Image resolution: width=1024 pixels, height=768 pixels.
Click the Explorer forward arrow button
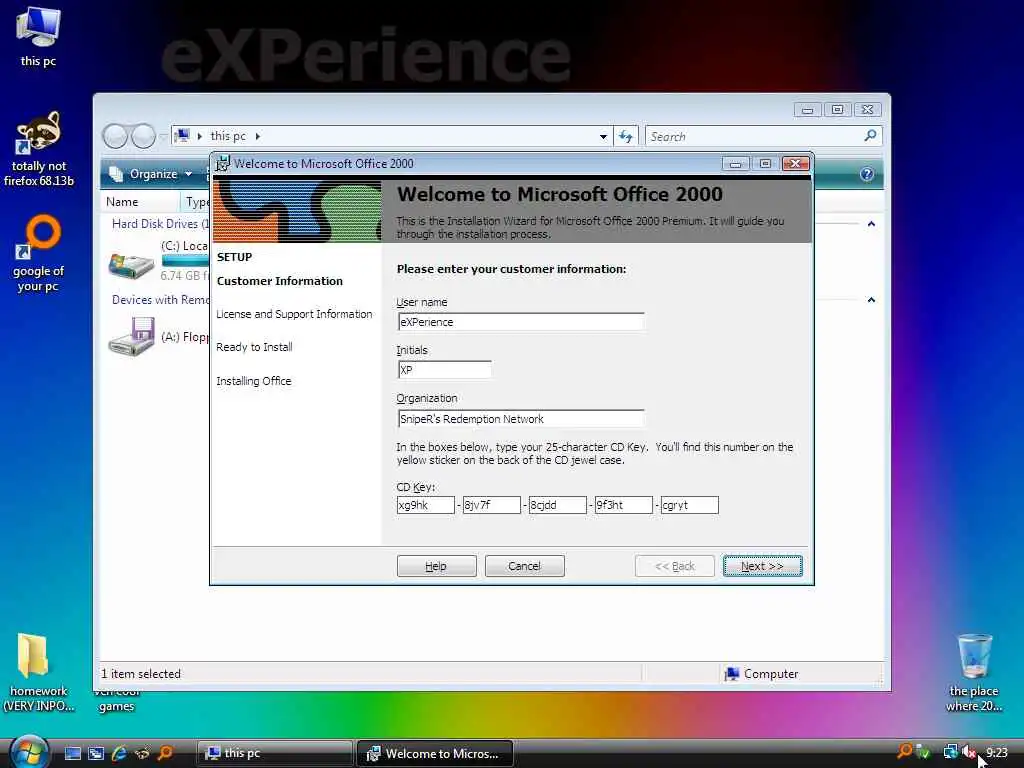pyautogui.click(x=143, y=136)
